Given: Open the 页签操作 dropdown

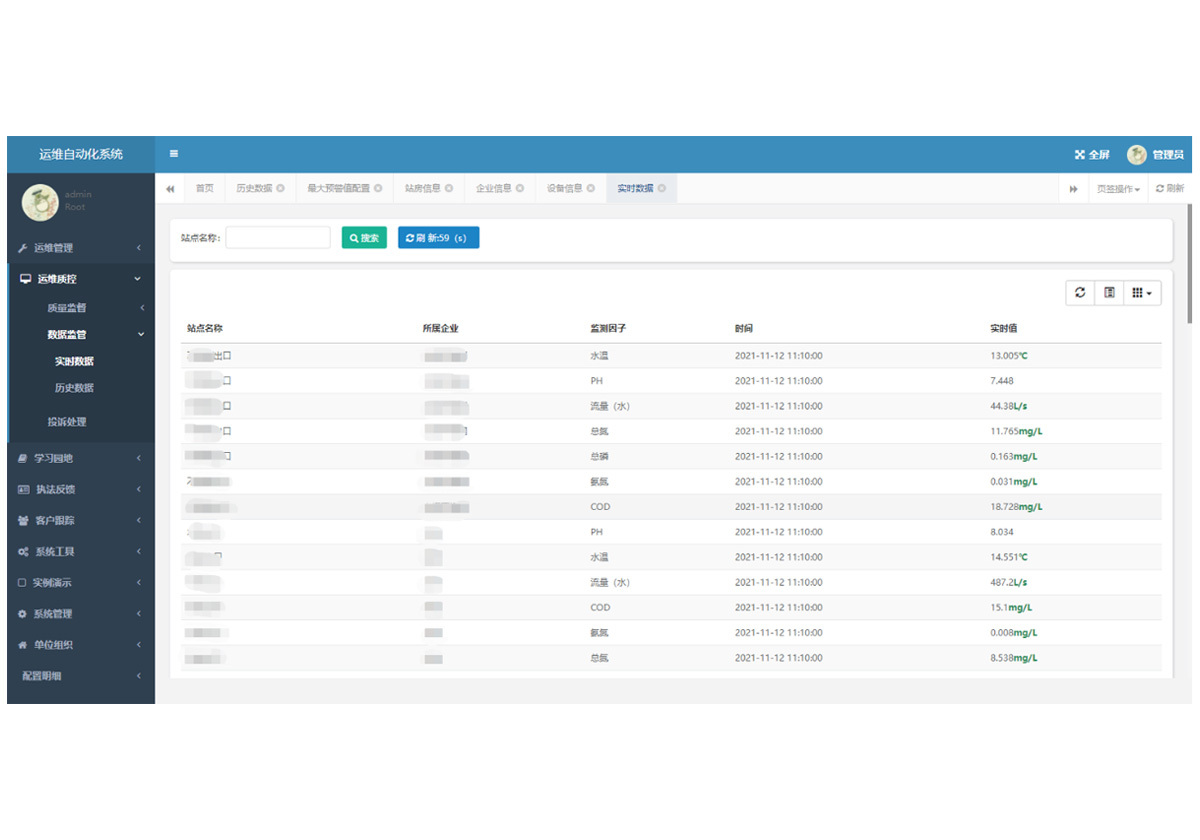Looking at the screenshot, I should tap(1118, 189).
